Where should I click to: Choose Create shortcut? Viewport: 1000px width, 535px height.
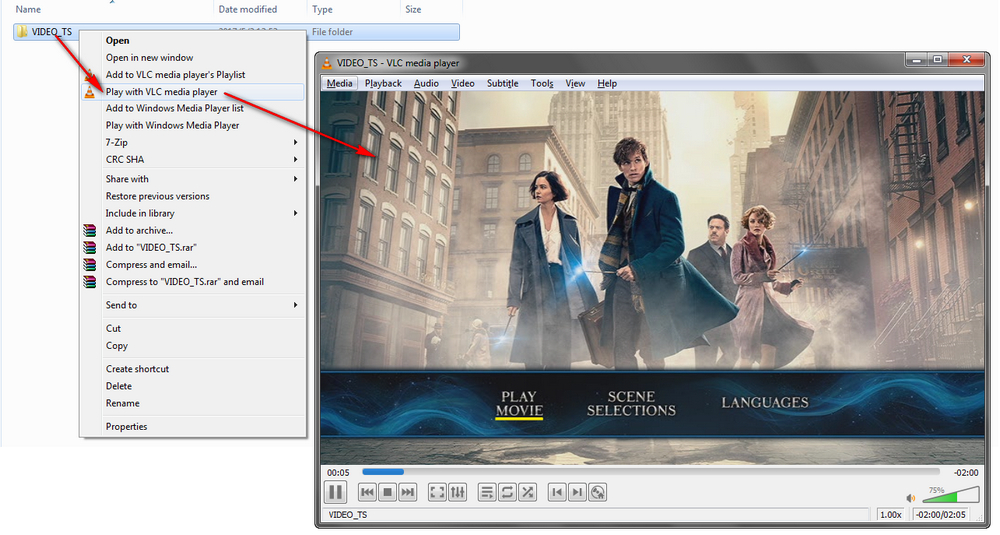193,369
